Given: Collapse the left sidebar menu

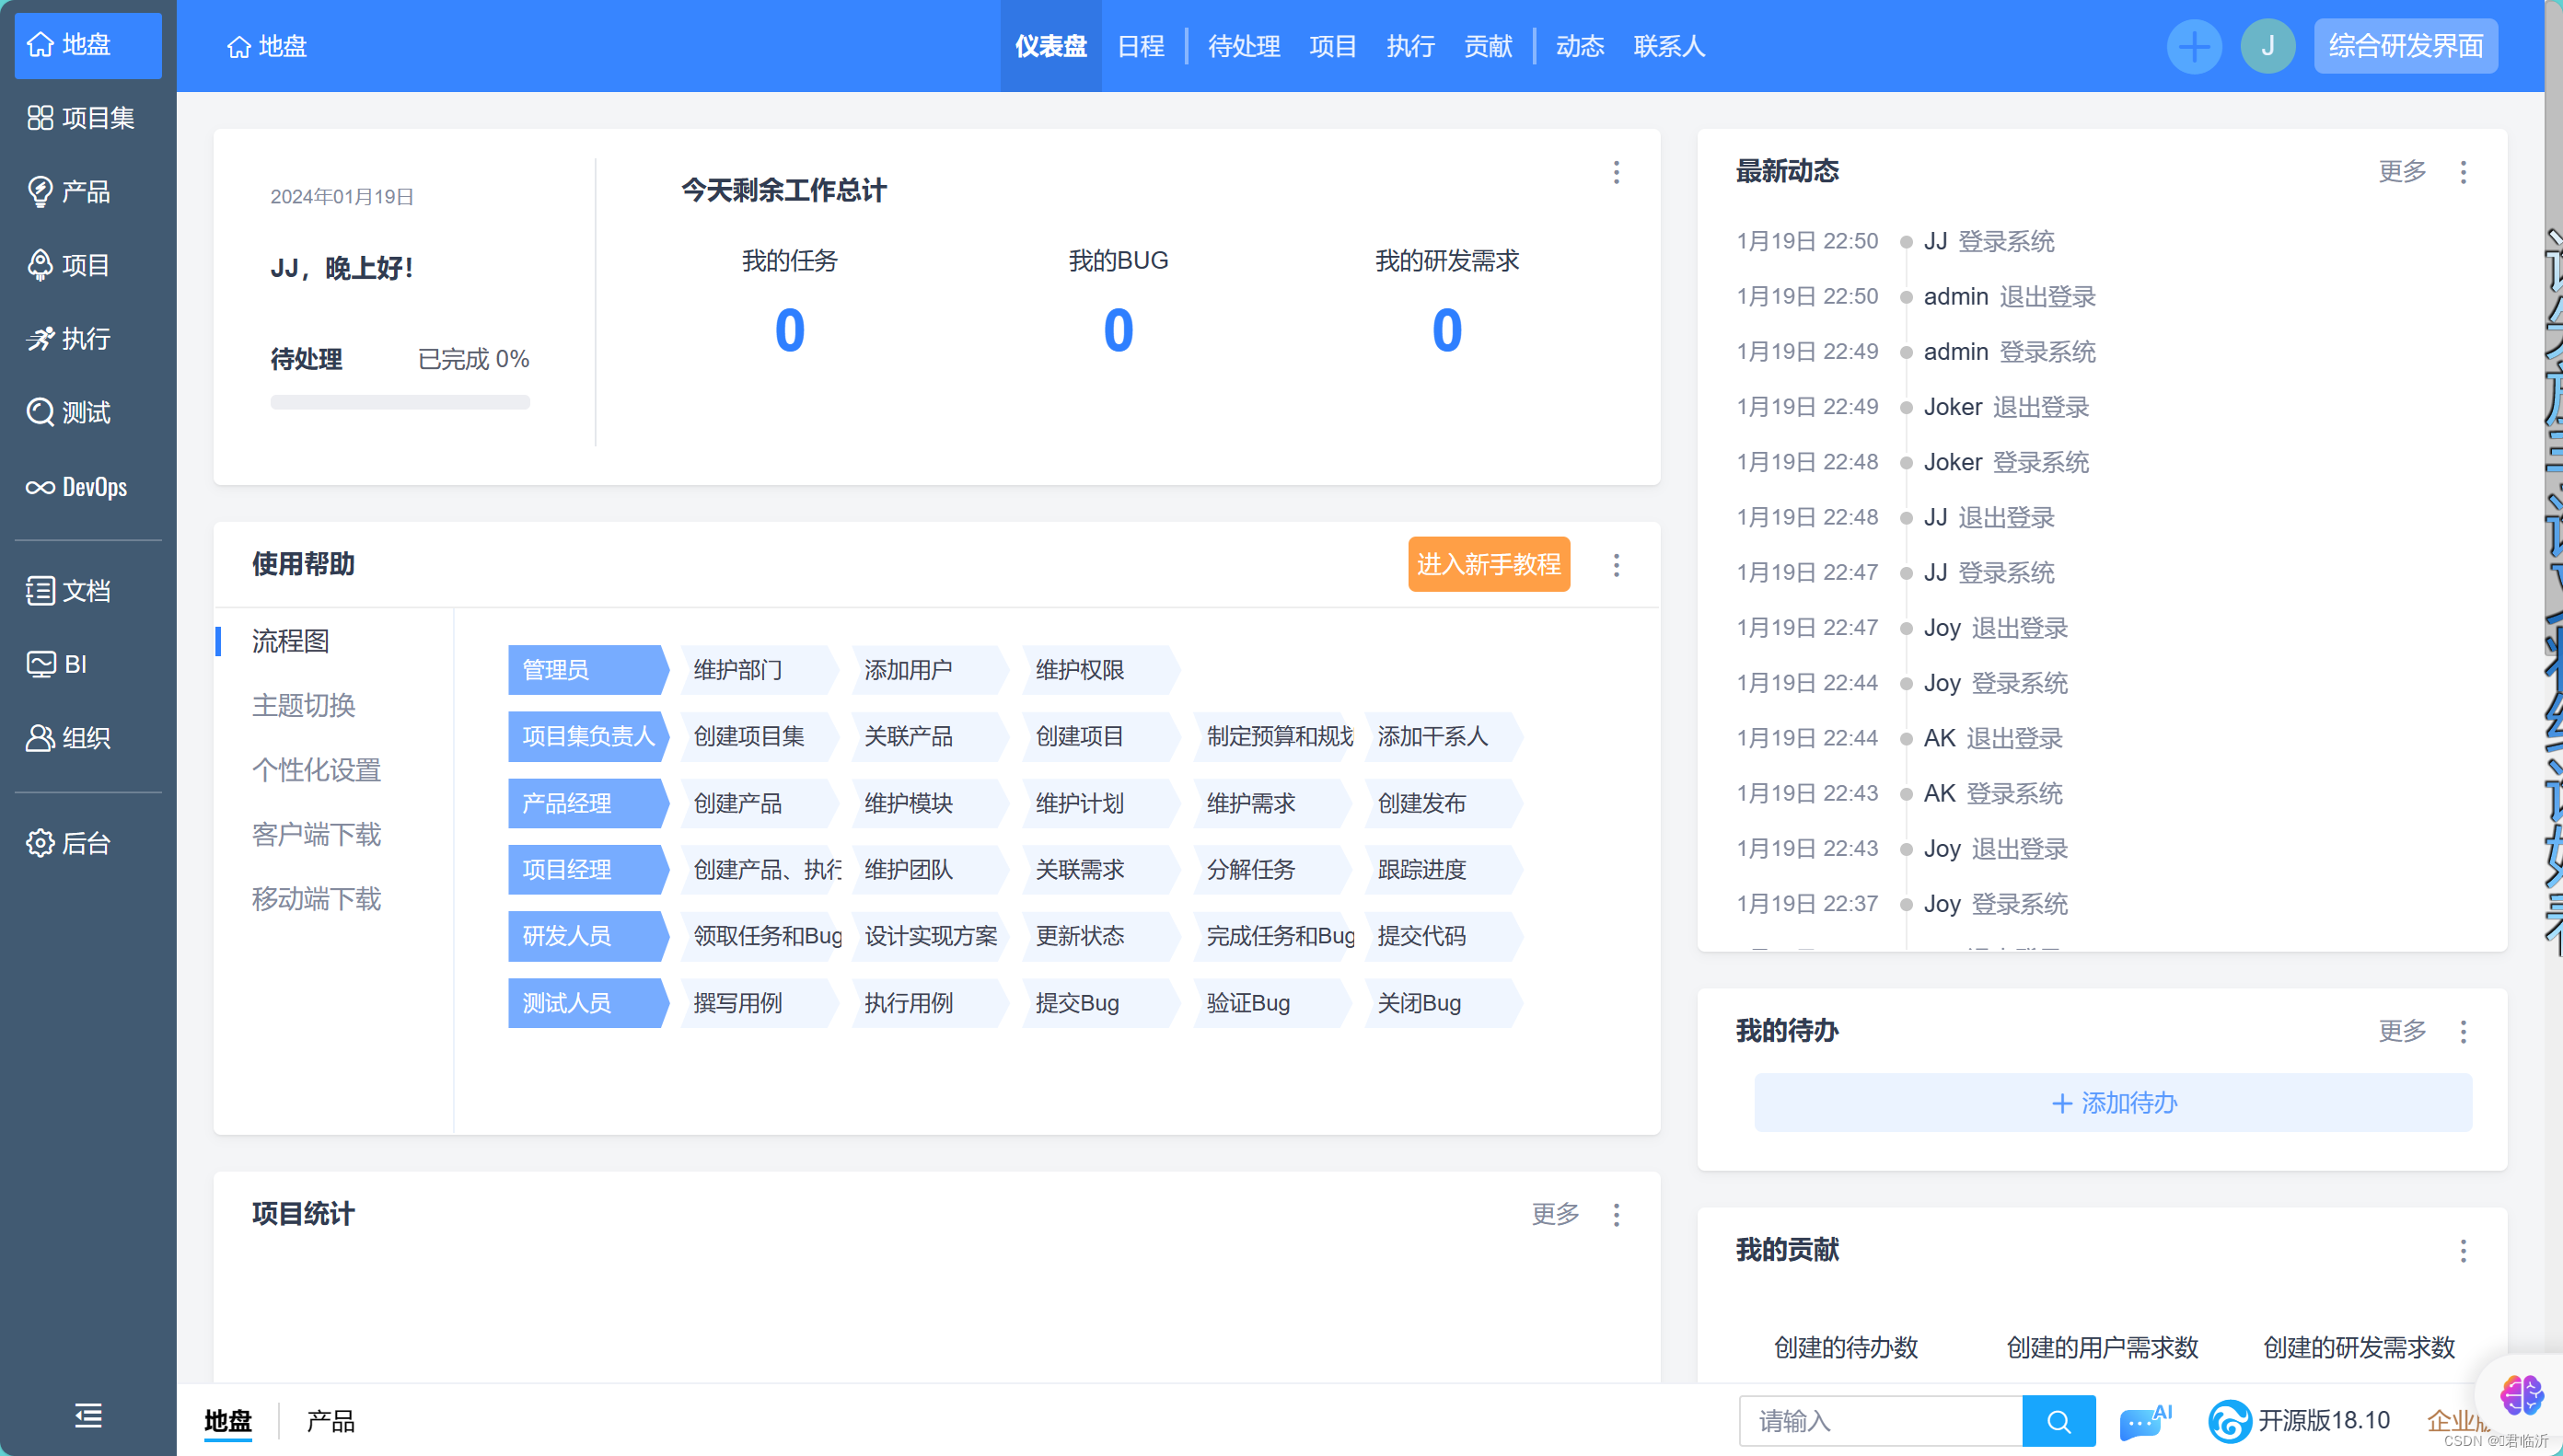Looking at the screenshot, I should pos(88,1415).
